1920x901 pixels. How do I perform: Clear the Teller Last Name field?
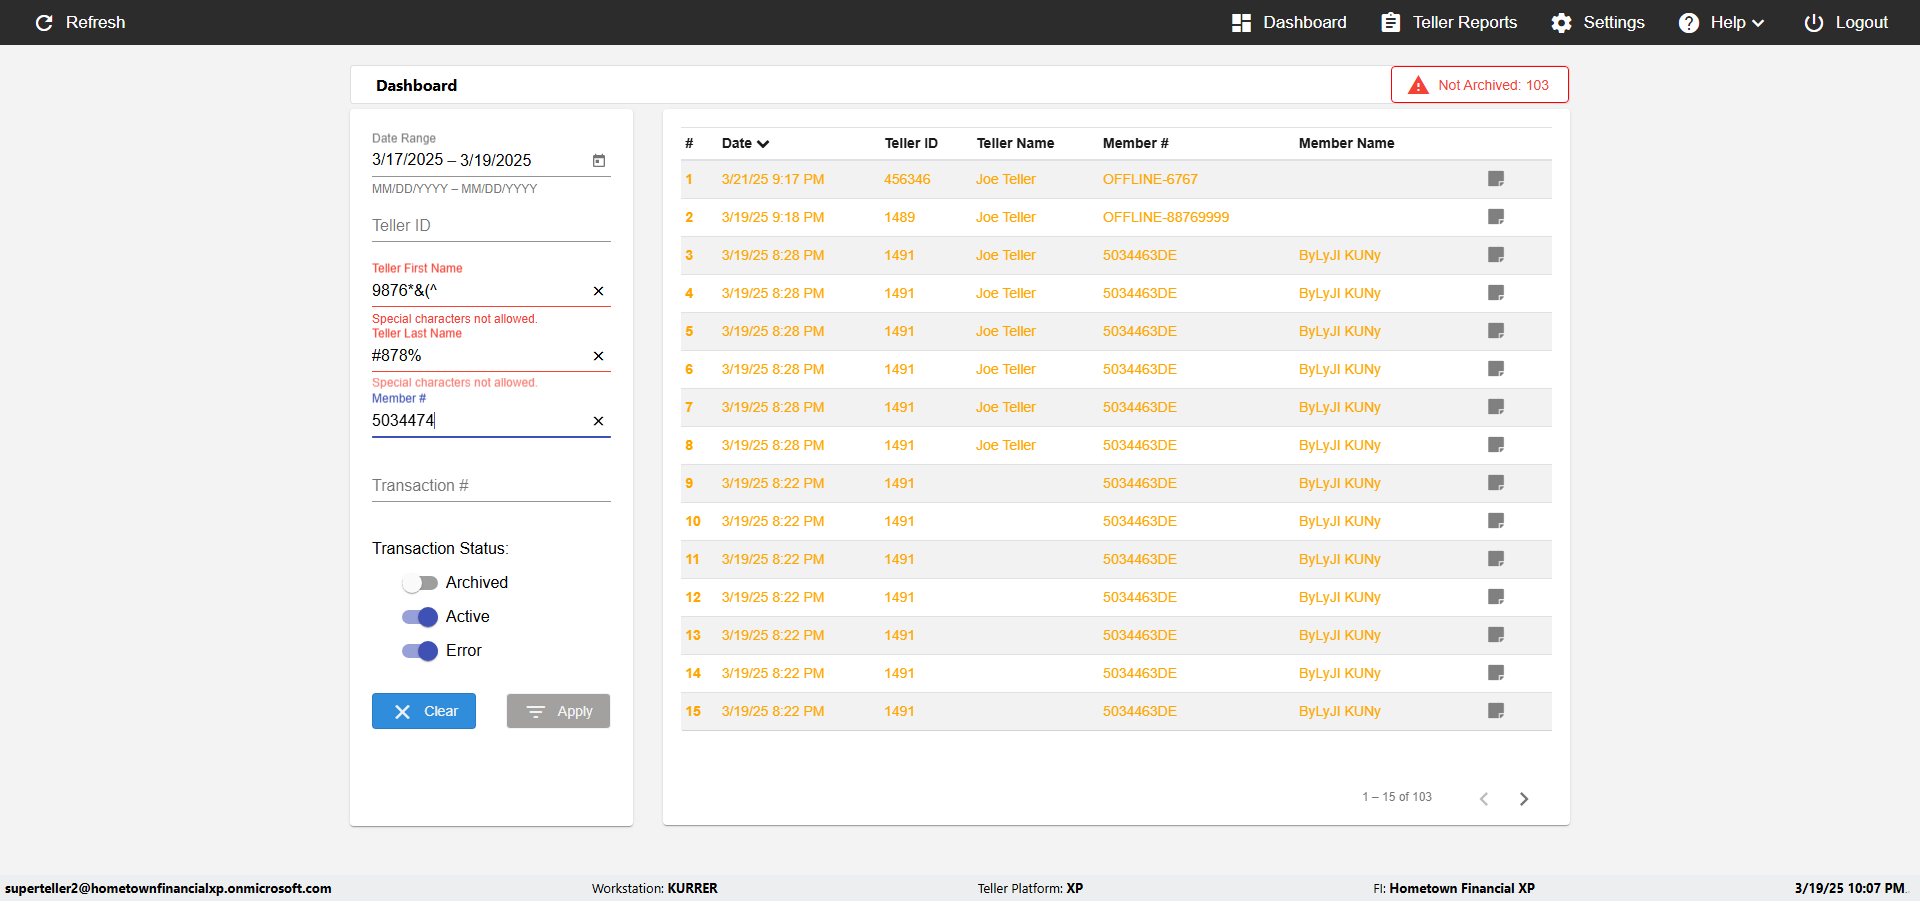(598, 356)
